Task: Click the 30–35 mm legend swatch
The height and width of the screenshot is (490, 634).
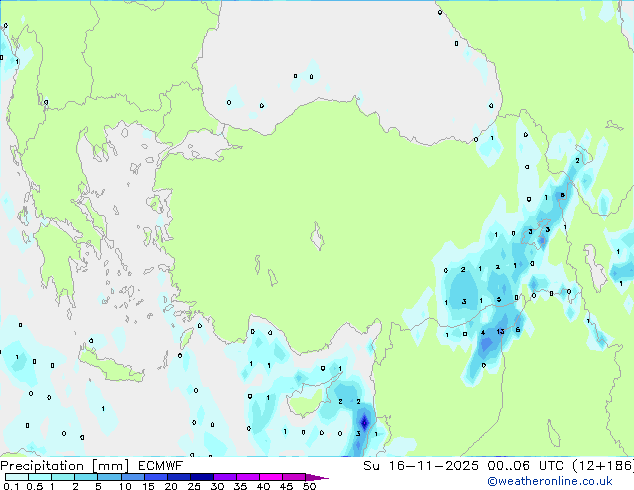Action: [224, 477]
